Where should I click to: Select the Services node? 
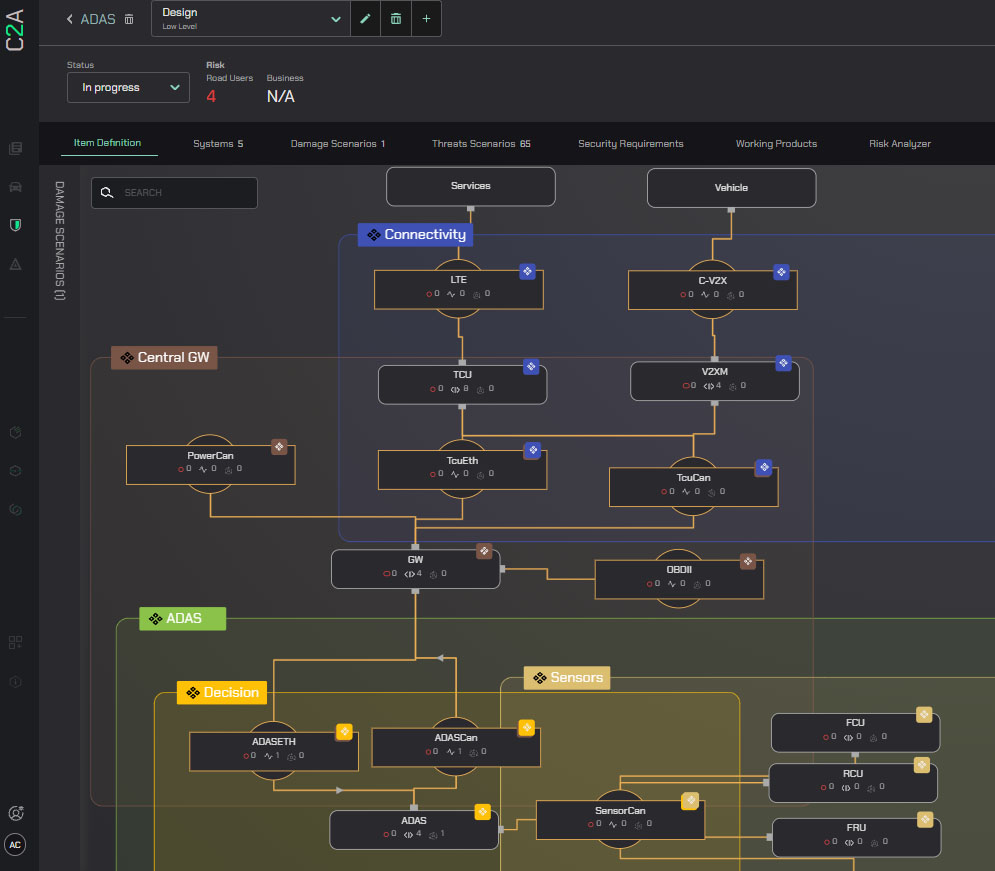click(471, 186)
